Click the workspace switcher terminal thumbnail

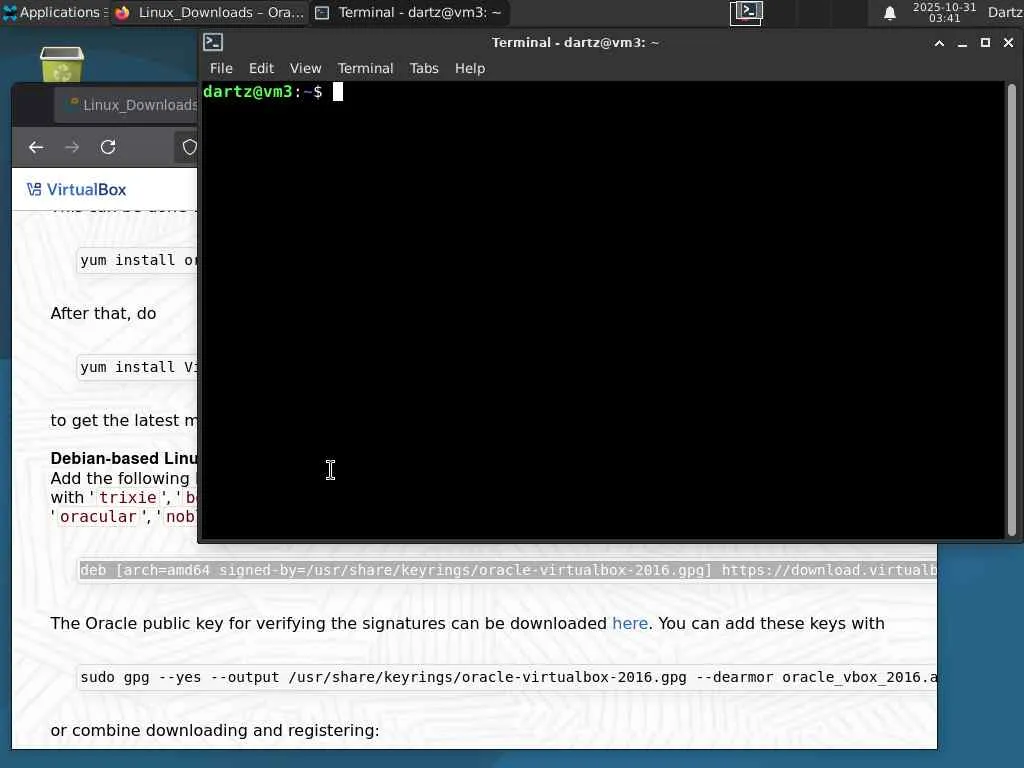(x=746, y=12)
